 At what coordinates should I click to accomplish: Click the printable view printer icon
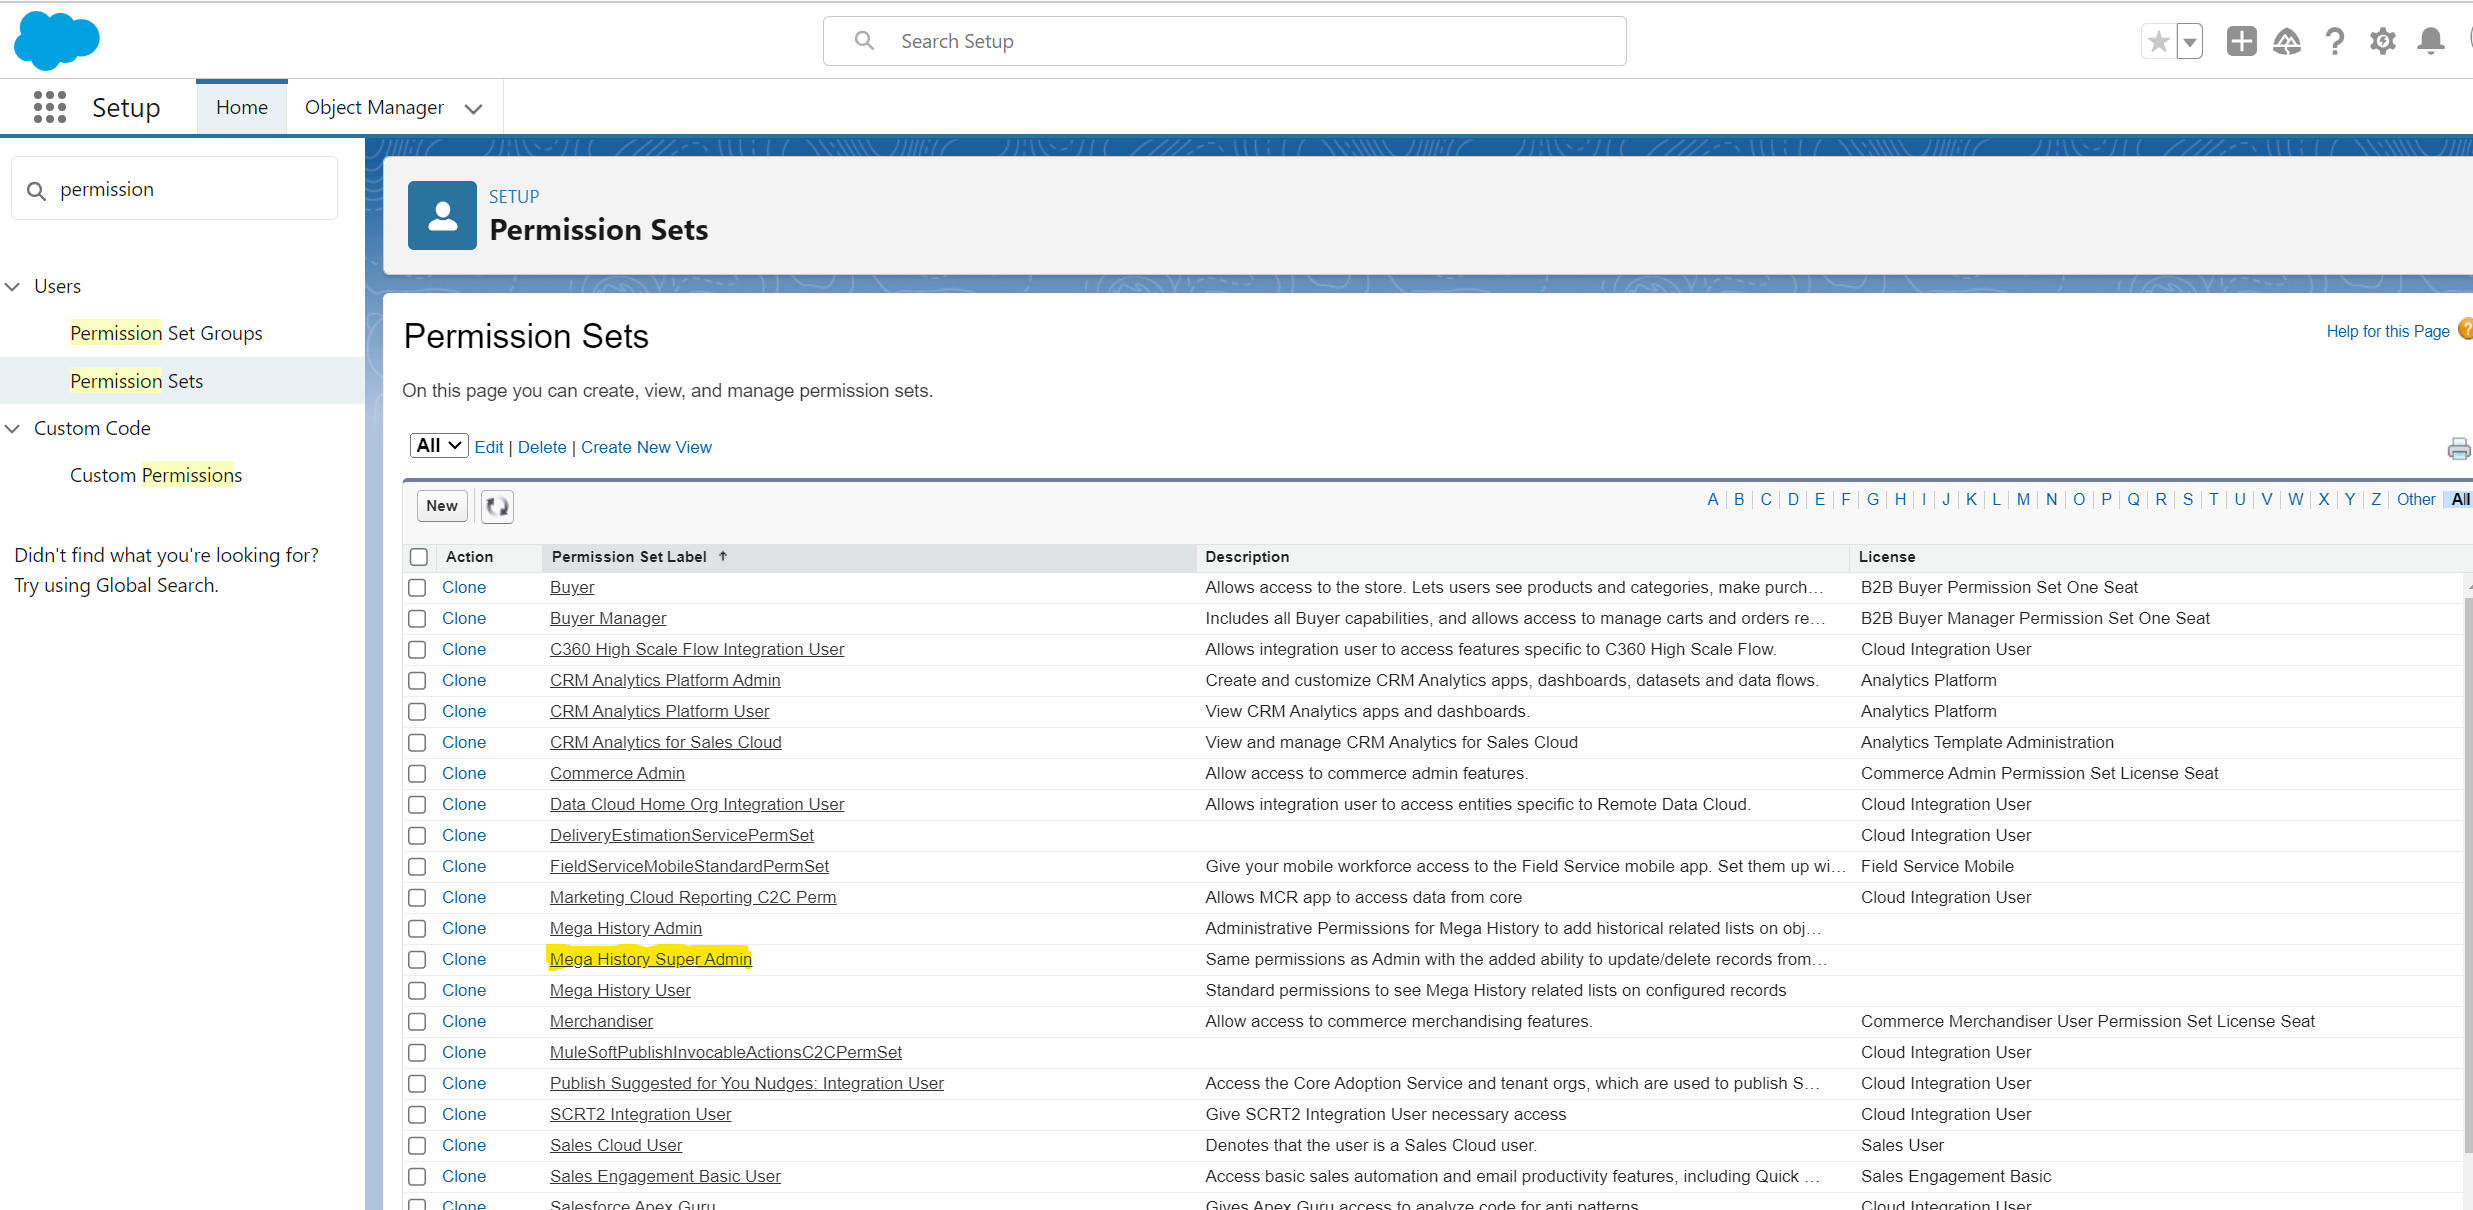pos(2458,449)
